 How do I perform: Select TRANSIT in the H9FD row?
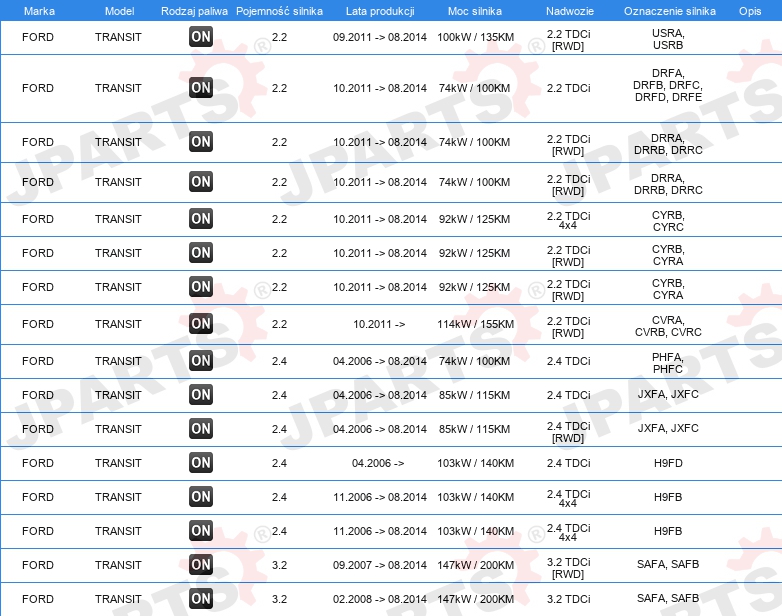pyautogui.click(x=118, y=463)
